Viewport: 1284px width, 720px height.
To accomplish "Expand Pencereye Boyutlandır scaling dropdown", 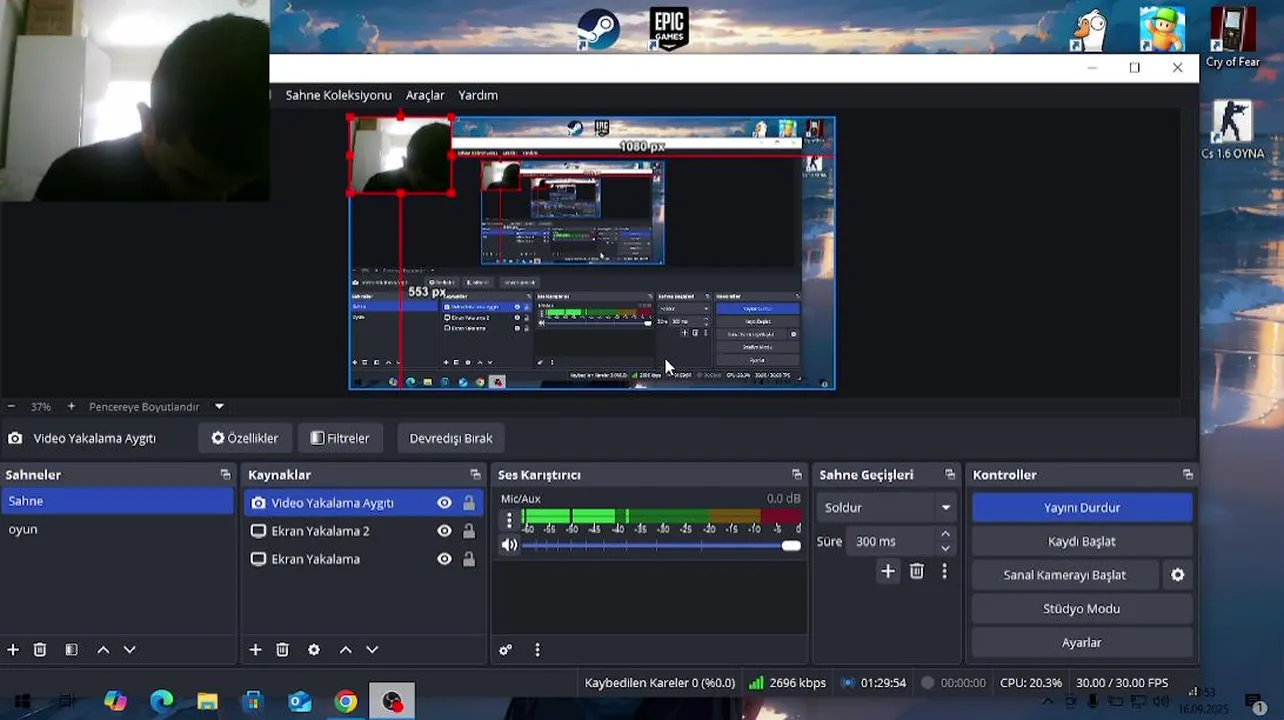I will 219,407.
